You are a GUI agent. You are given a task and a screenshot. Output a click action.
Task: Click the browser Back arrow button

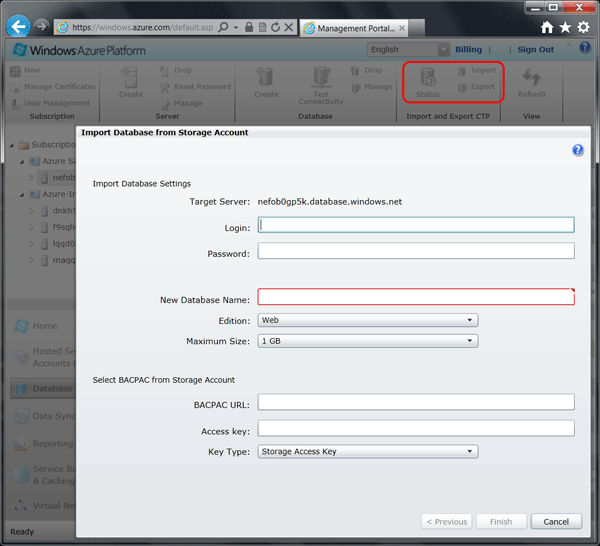click(18, 26)
